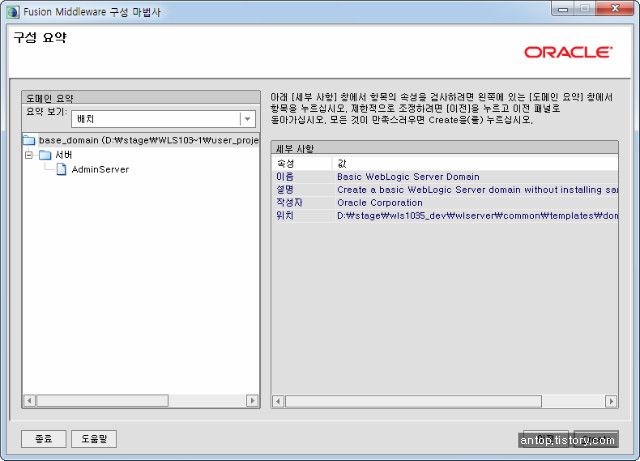
Task: Click right arrow of details panel scrollbar
Action: pyautogui.click(x=611, y=401)
